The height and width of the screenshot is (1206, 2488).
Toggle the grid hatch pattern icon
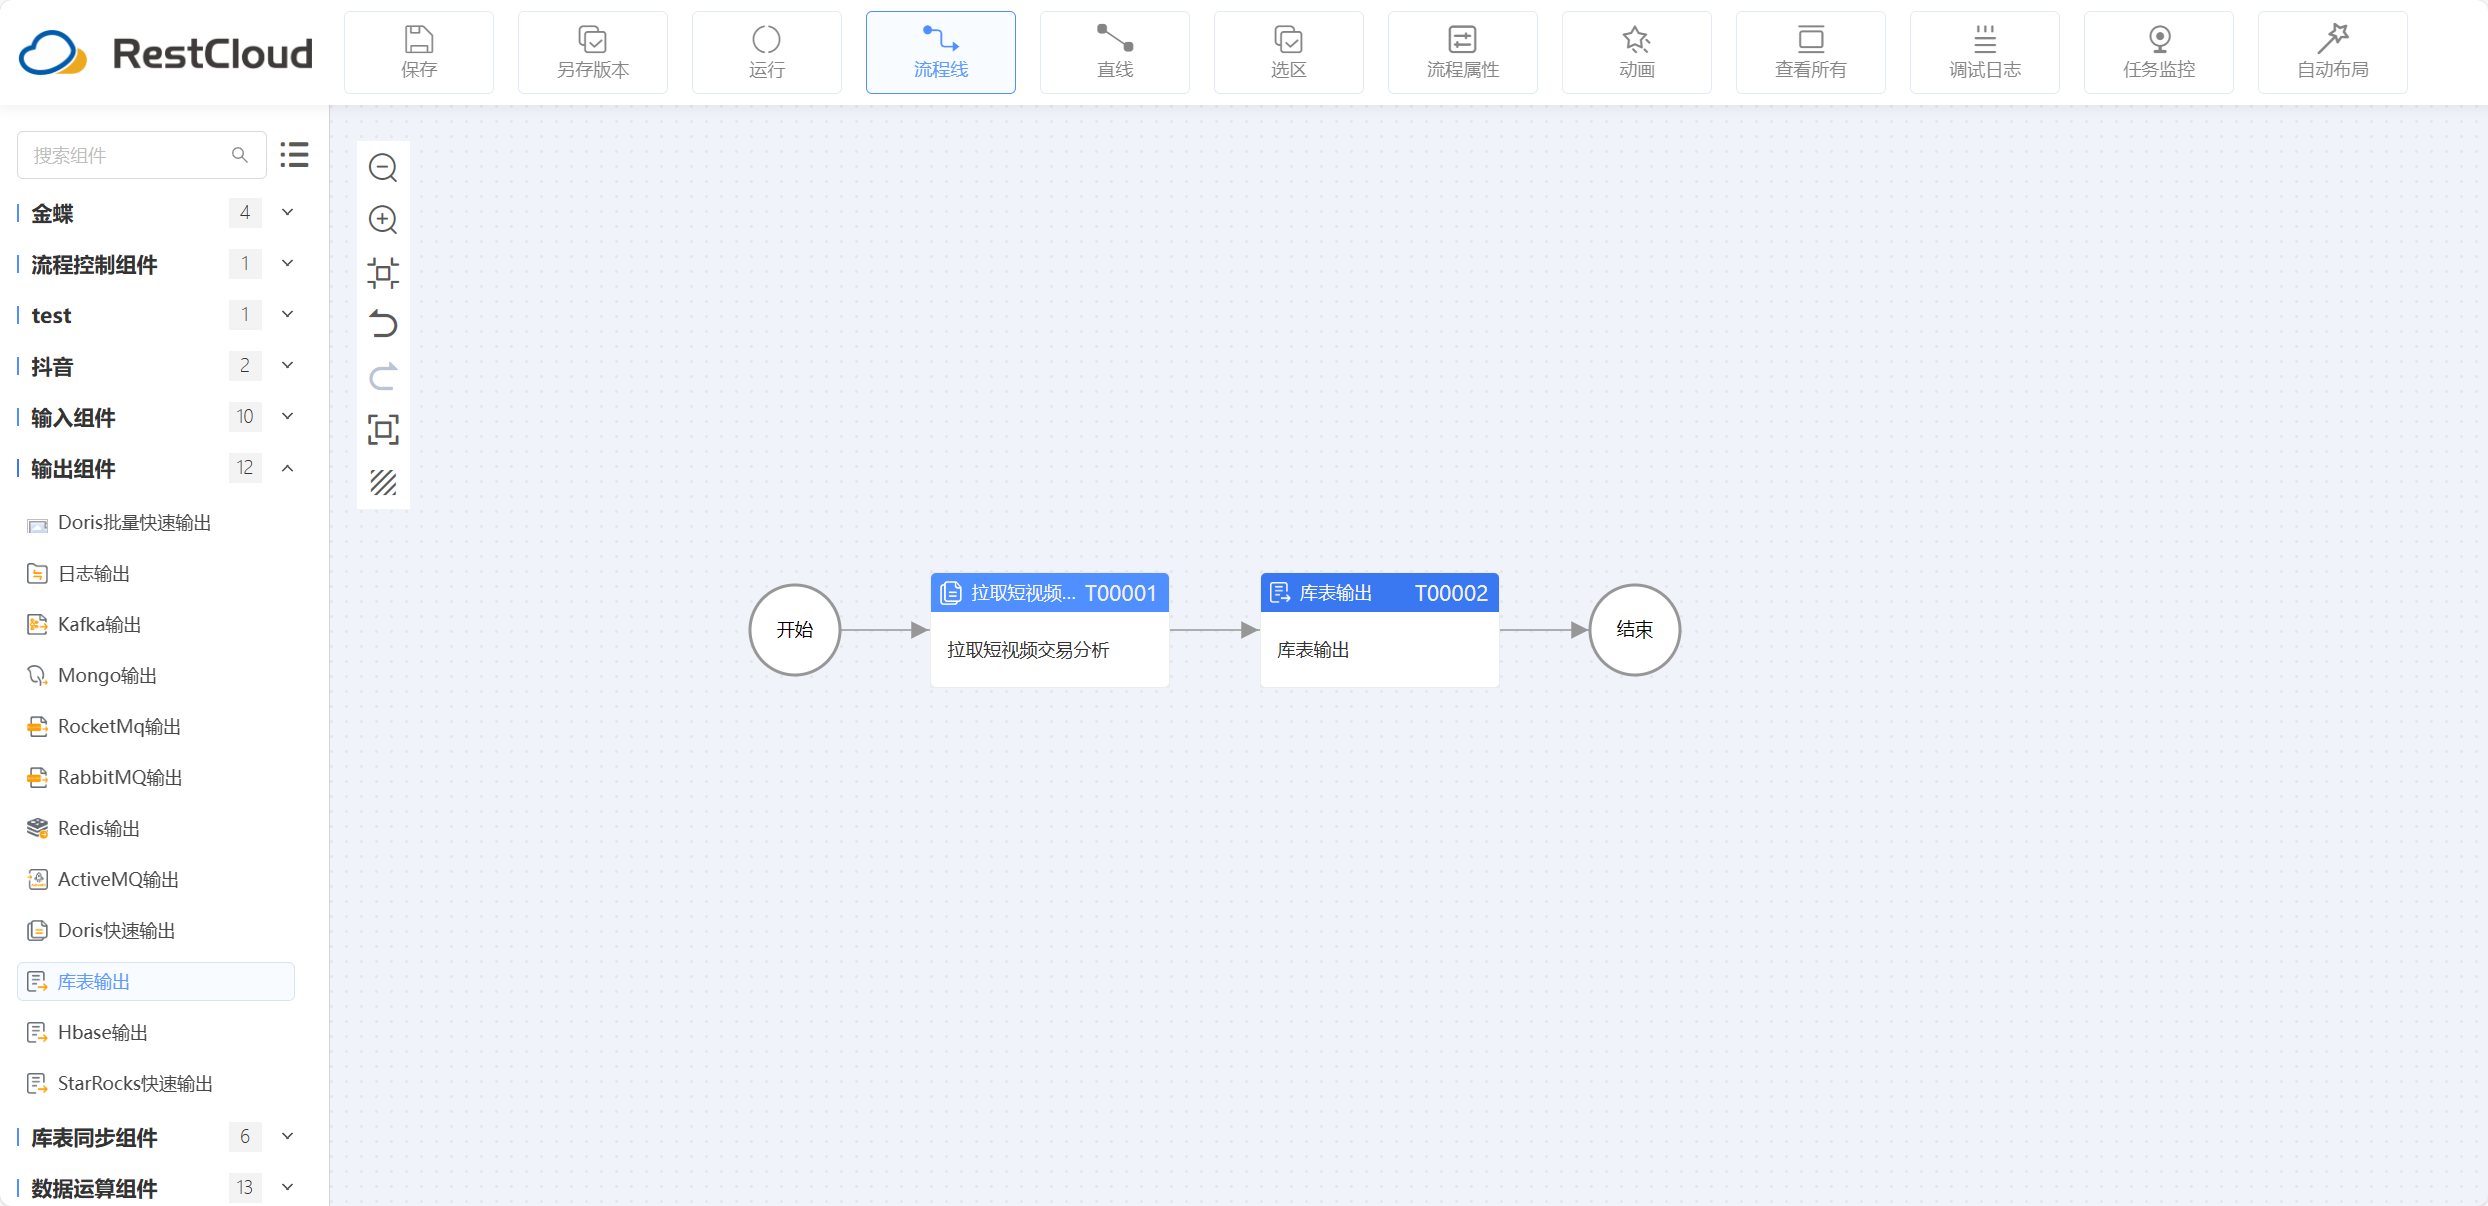[383, 483]
